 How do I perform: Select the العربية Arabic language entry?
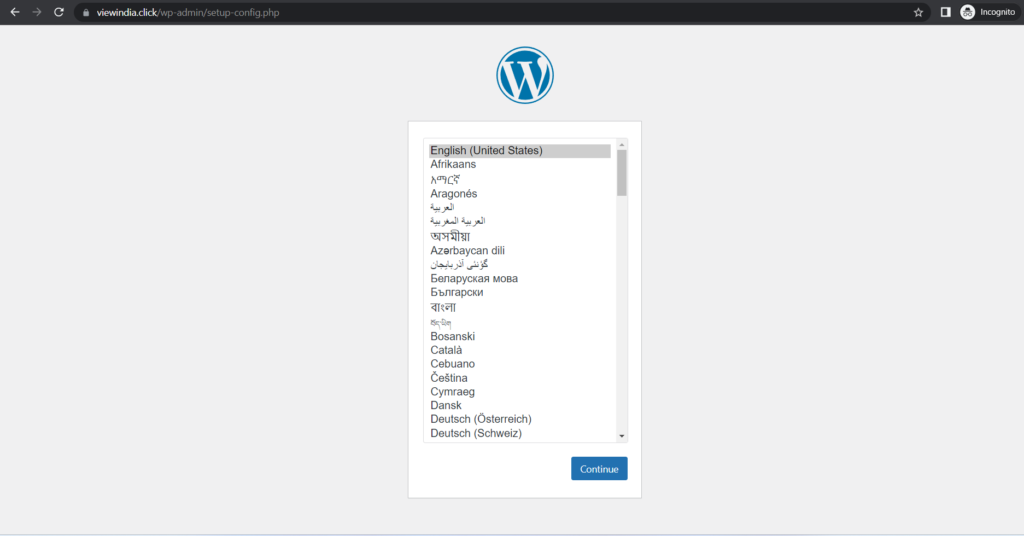(x=520, y=208)
